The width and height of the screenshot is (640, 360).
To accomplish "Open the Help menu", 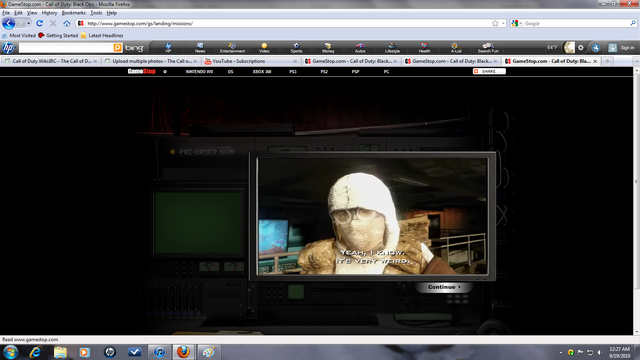I will pyautogui.click(x=111, y=13).
